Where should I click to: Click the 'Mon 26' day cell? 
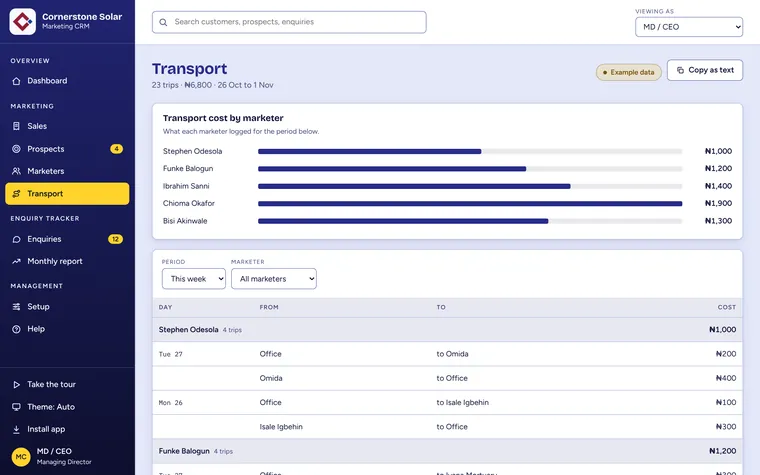point(171,403)
